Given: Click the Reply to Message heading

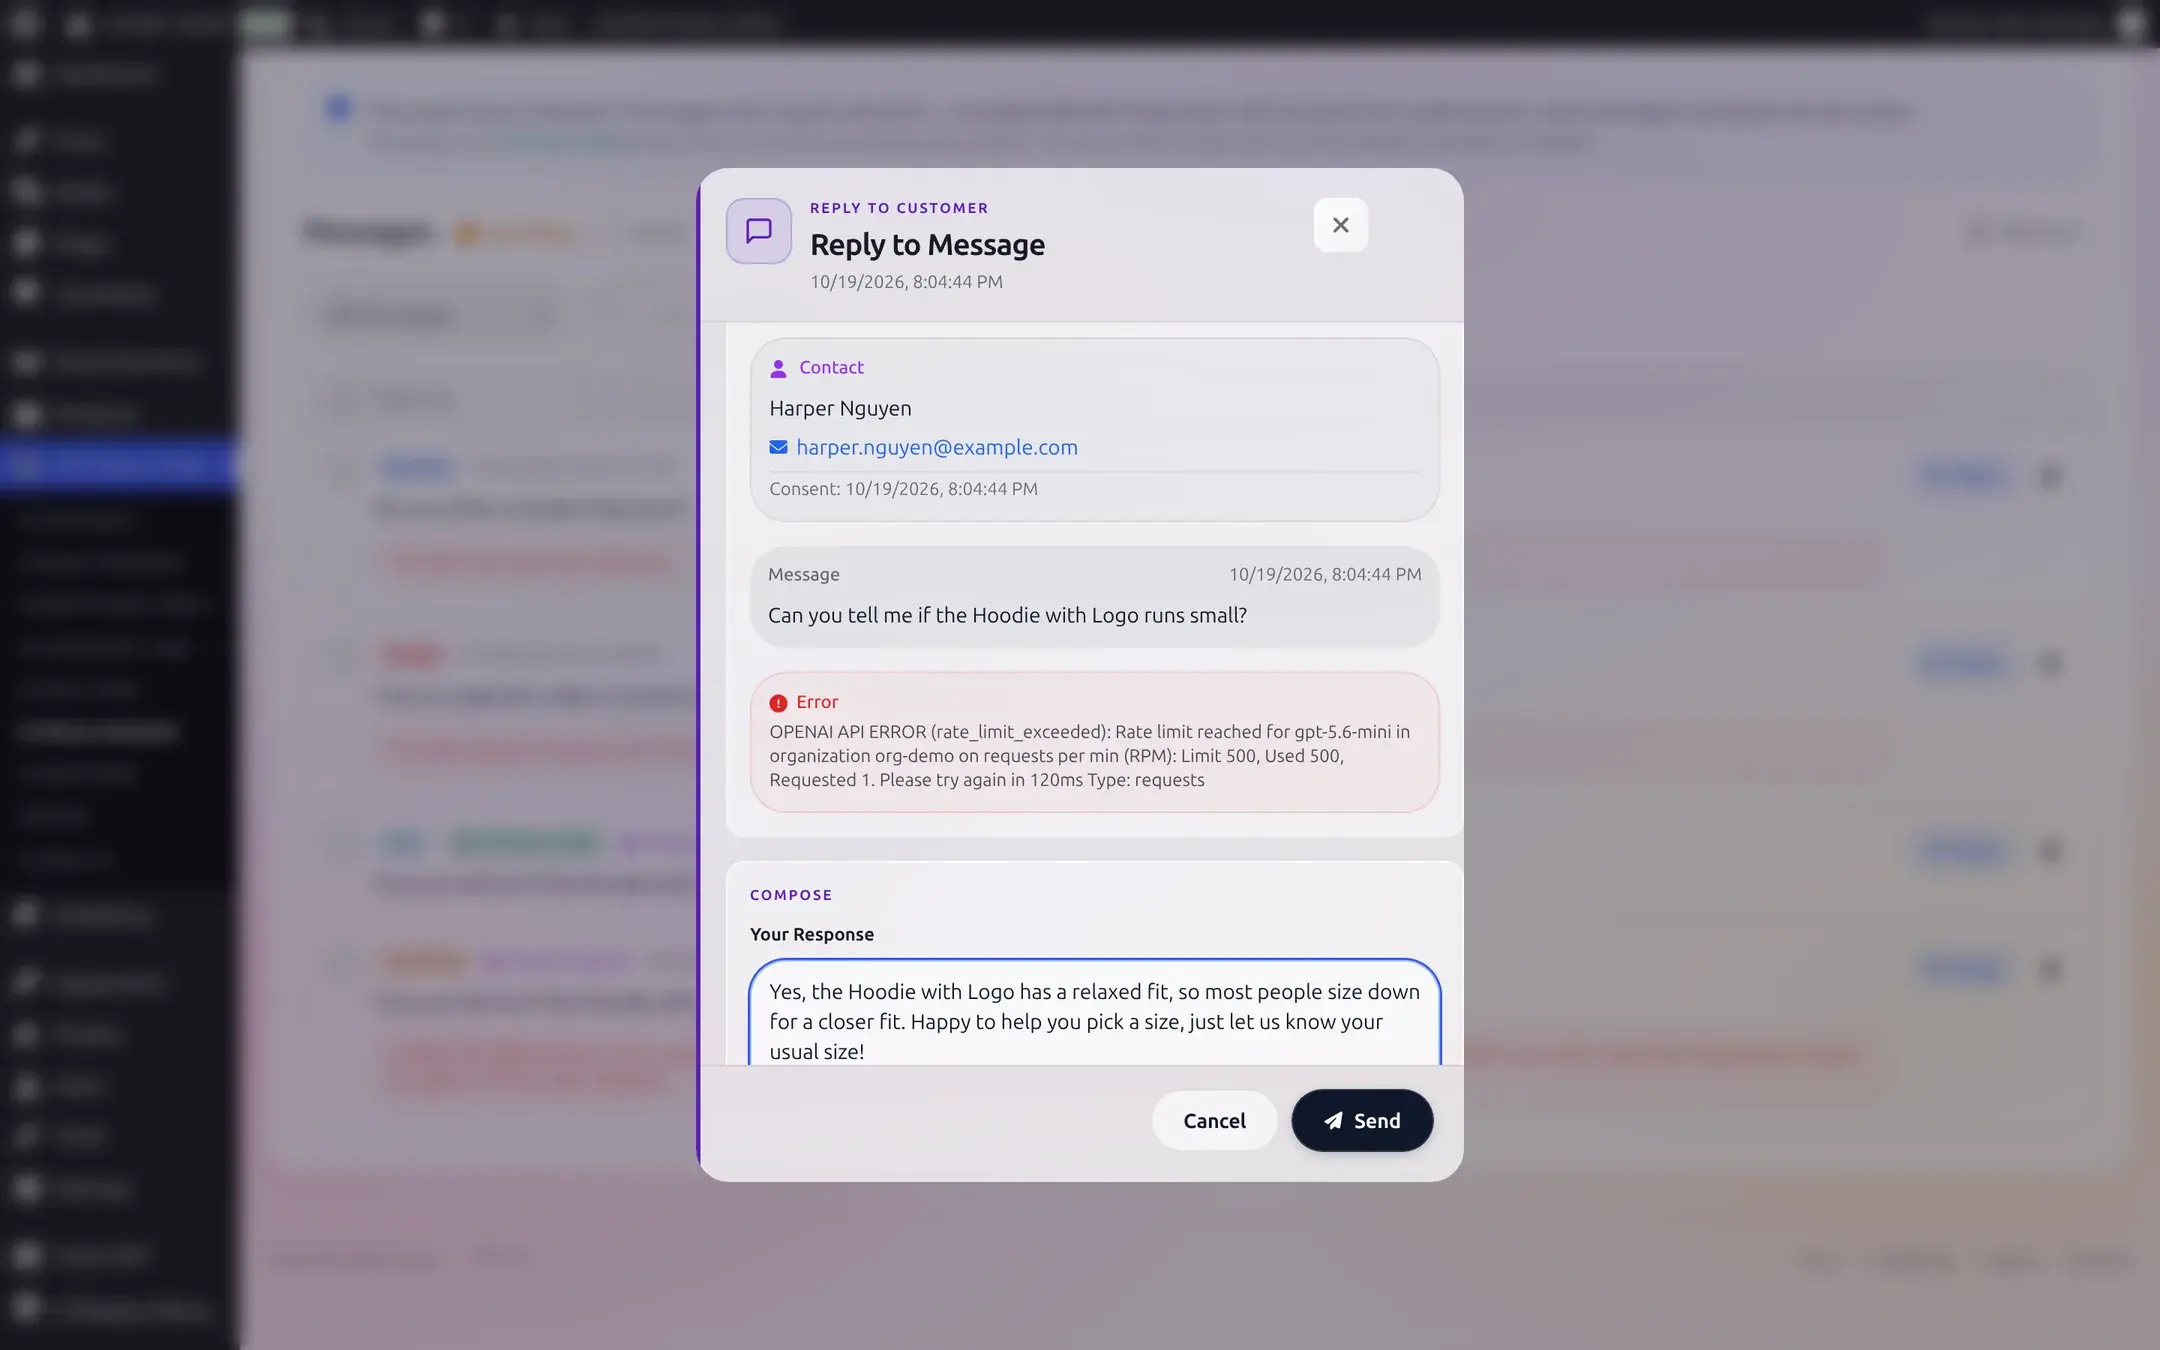Looking at the screenshot, I should click(x=927, y=245).
